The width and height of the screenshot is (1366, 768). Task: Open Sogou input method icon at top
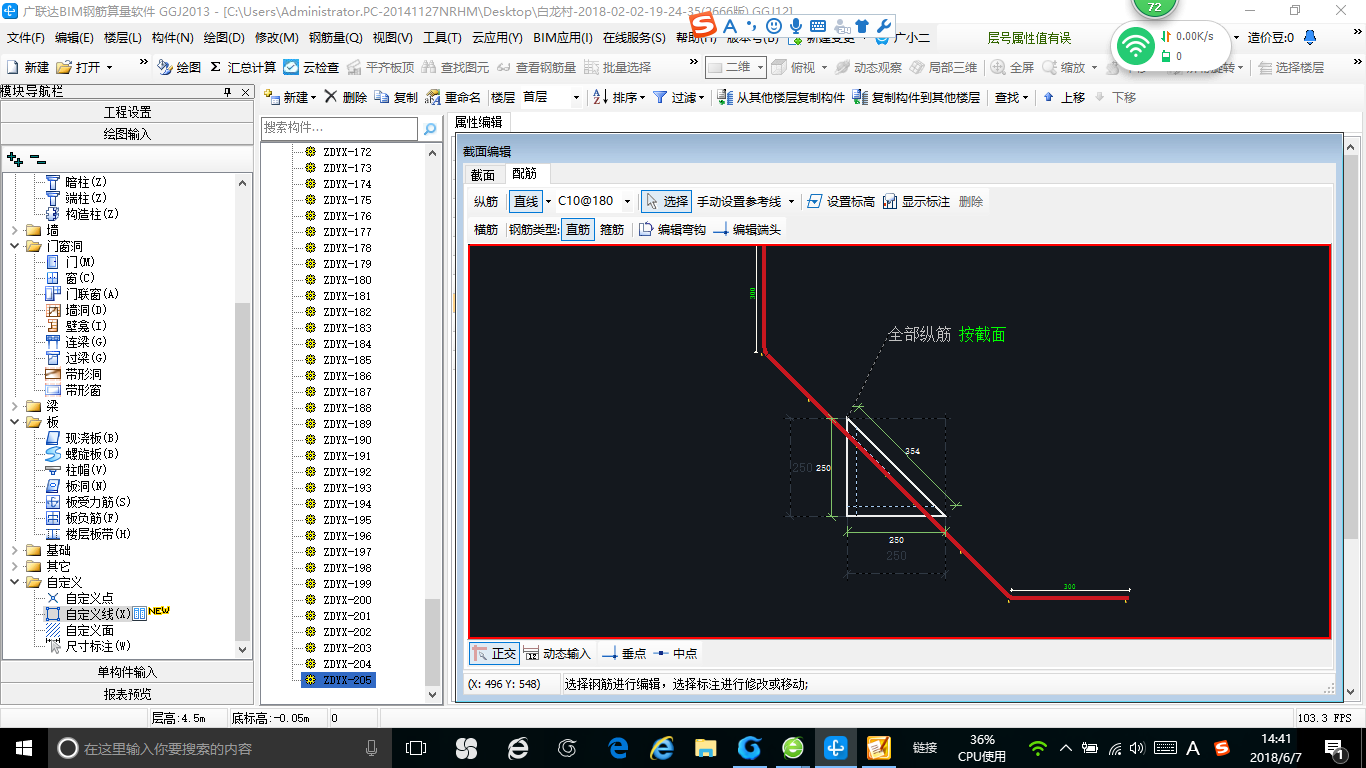pos(704,25)
